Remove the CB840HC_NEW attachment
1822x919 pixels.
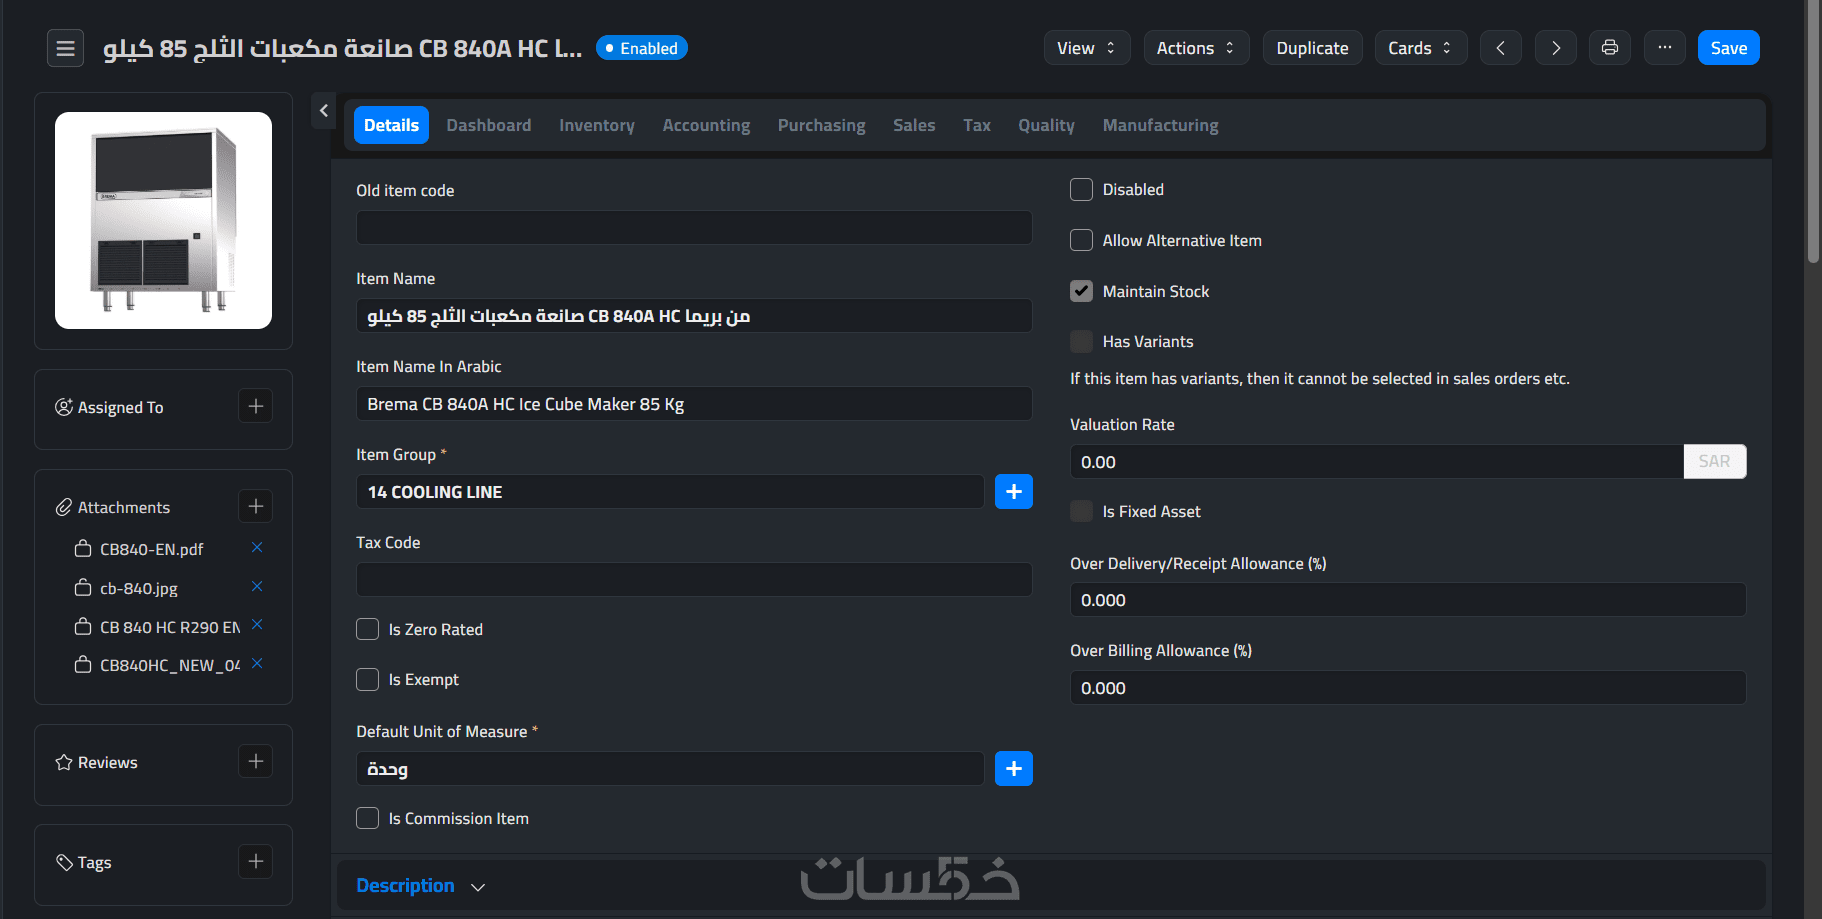(x=257, y=663)
